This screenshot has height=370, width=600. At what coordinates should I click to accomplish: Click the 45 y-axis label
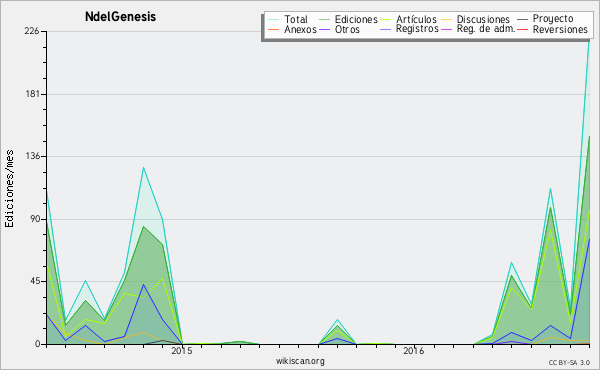click(34, 281)
